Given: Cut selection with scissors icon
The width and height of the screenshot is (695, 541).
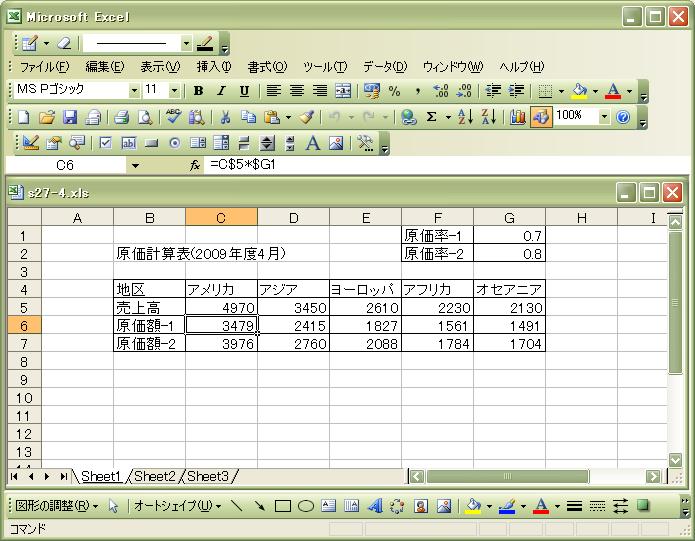Looking at the screenshot, I should click(x=225, y=117).
